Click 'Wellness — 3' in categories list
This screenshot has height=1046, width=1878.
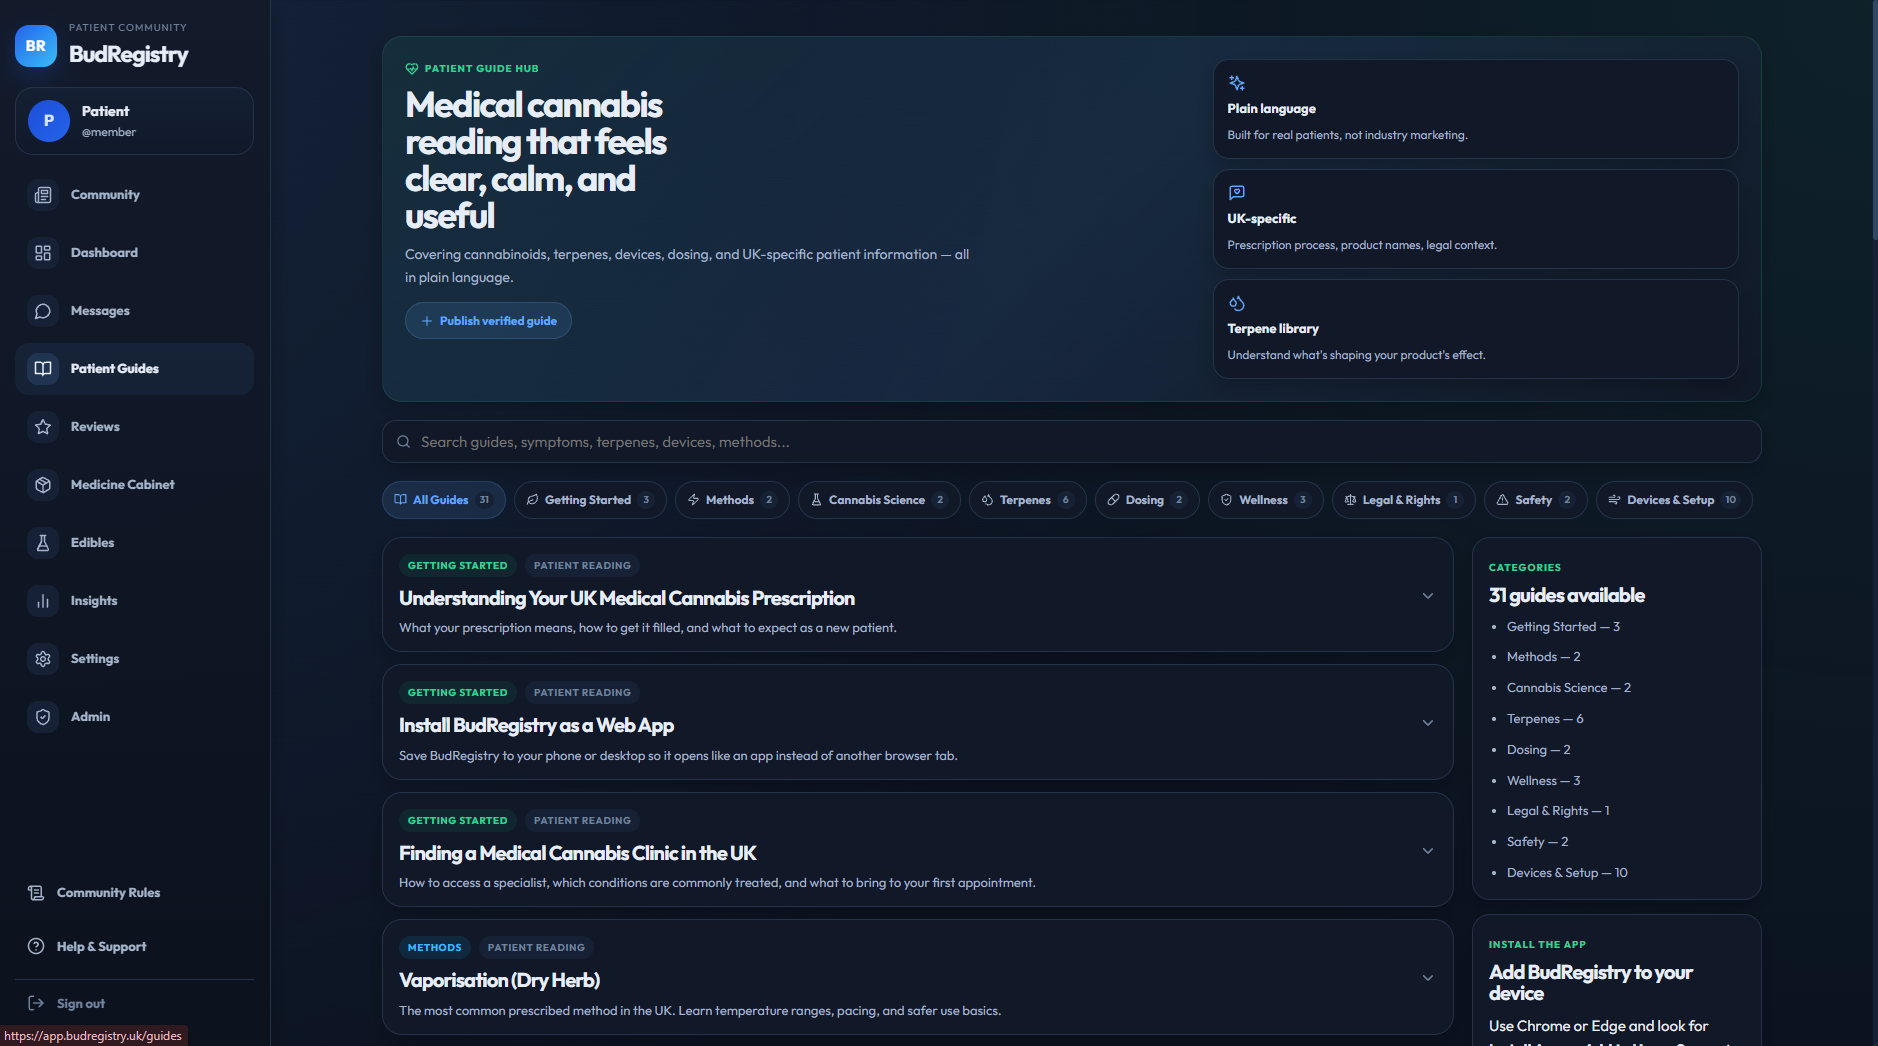1543,781
